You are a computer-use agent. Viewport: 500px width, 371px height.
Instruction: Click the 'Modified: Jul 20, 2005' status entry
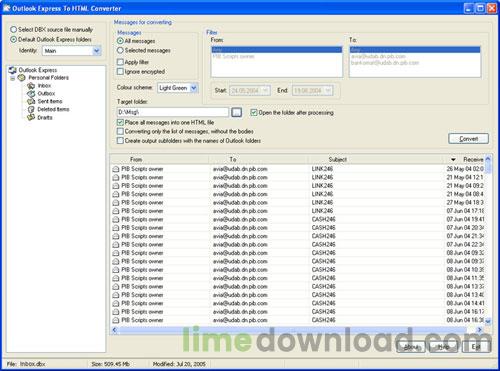[x=179, y=364]
